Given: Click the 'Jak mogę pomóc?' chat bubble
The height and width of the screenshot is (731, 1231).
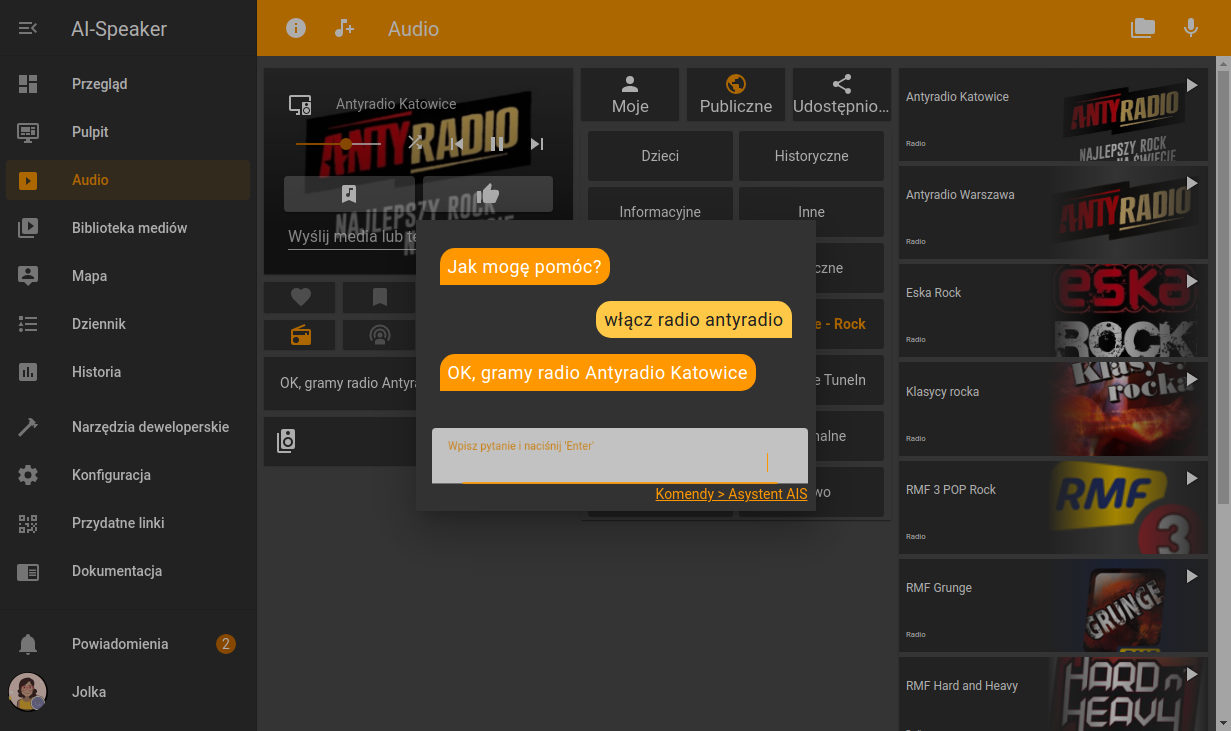Looking at the screenshot, I should coord(524,267).
